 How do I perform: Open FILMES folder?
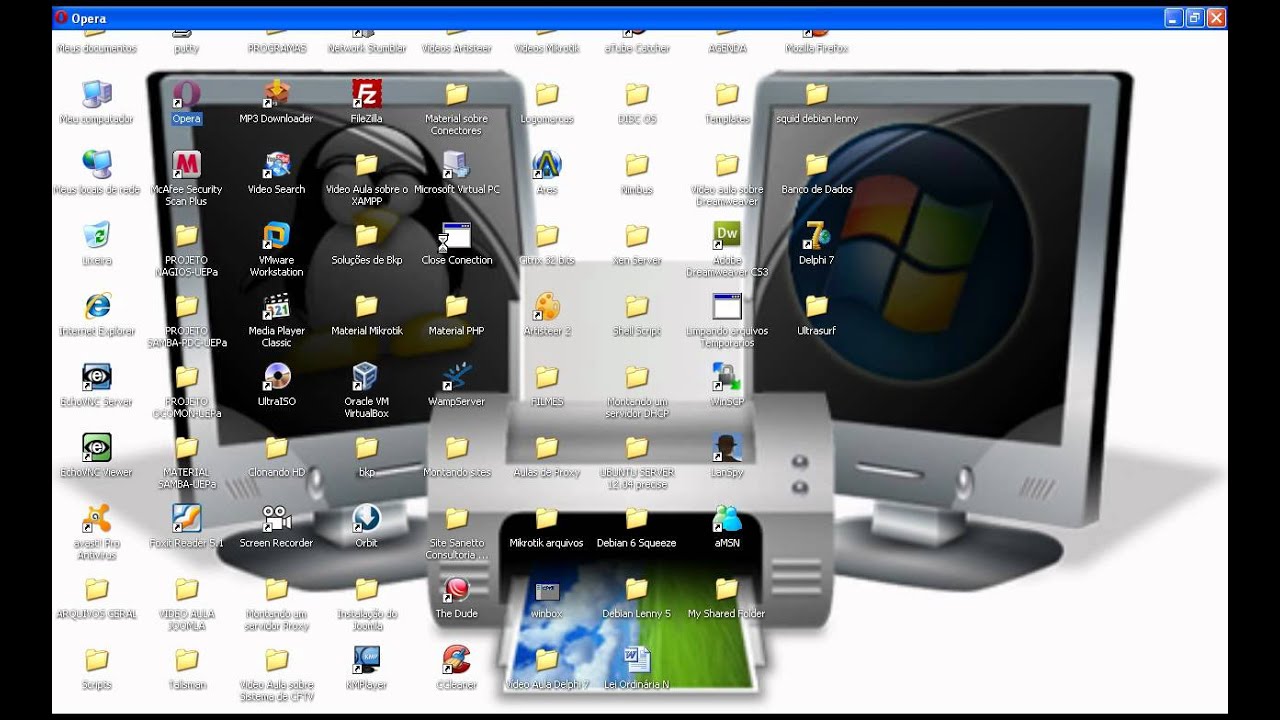(547, 378)
